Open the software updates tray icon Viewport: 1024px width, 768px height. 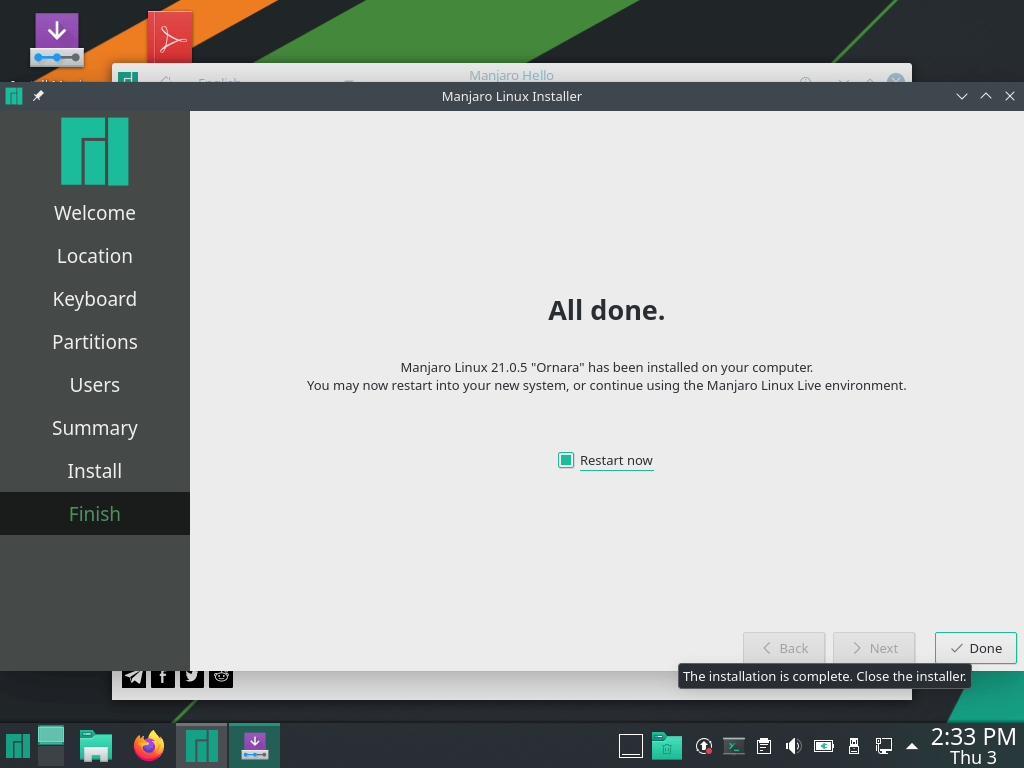coord(703,746)
